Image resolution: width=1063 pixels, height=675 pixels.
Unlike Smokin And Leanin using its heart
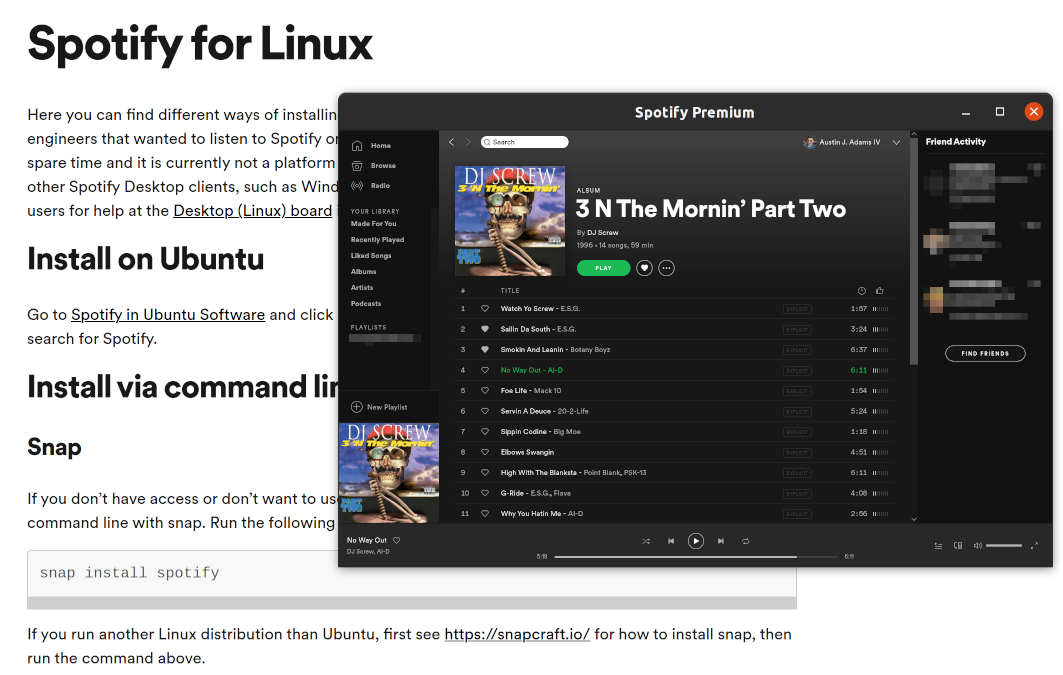coord(485,350)
